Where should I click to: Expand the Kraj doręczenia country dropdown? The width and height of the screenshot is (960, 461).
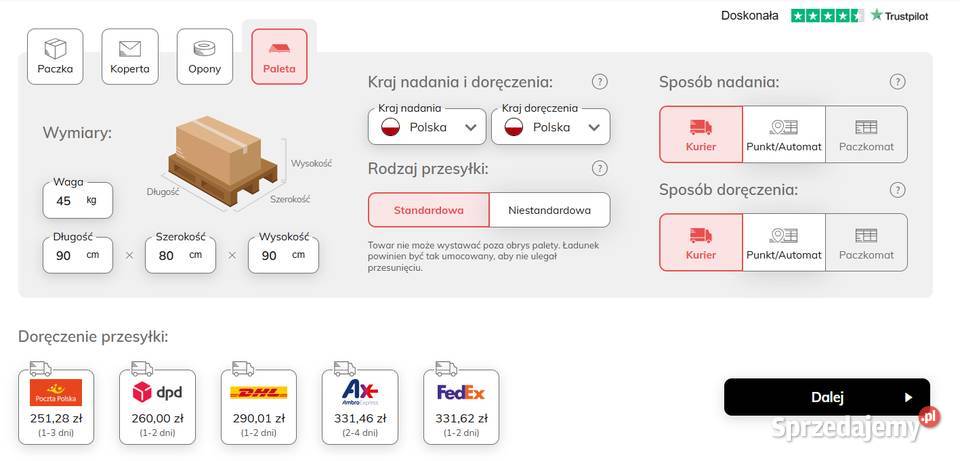pos(550,127)
